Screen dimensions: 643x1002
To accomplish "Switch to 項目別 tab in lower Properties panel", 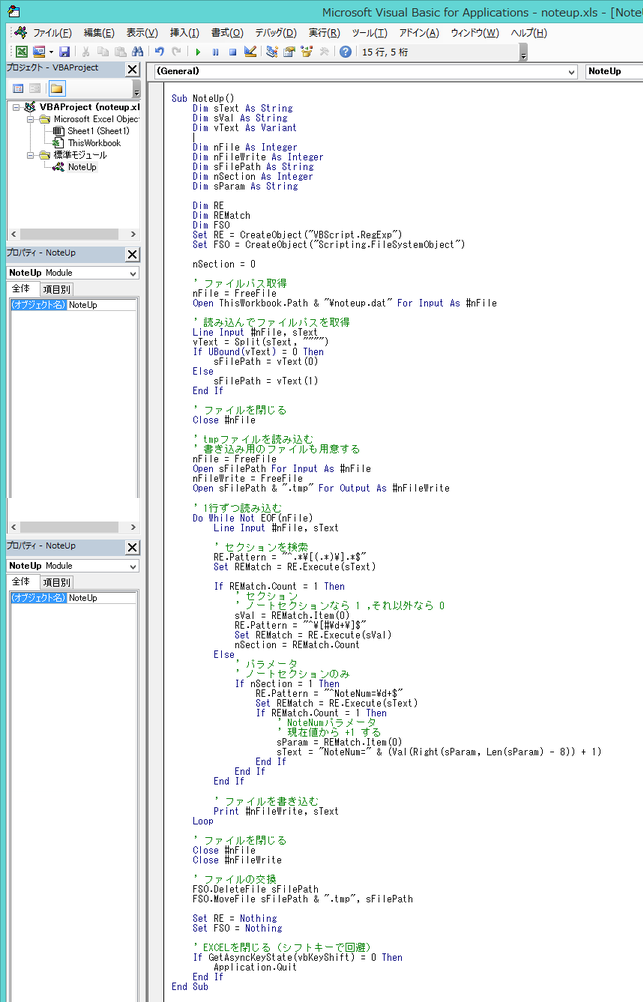I will point(56,582).
